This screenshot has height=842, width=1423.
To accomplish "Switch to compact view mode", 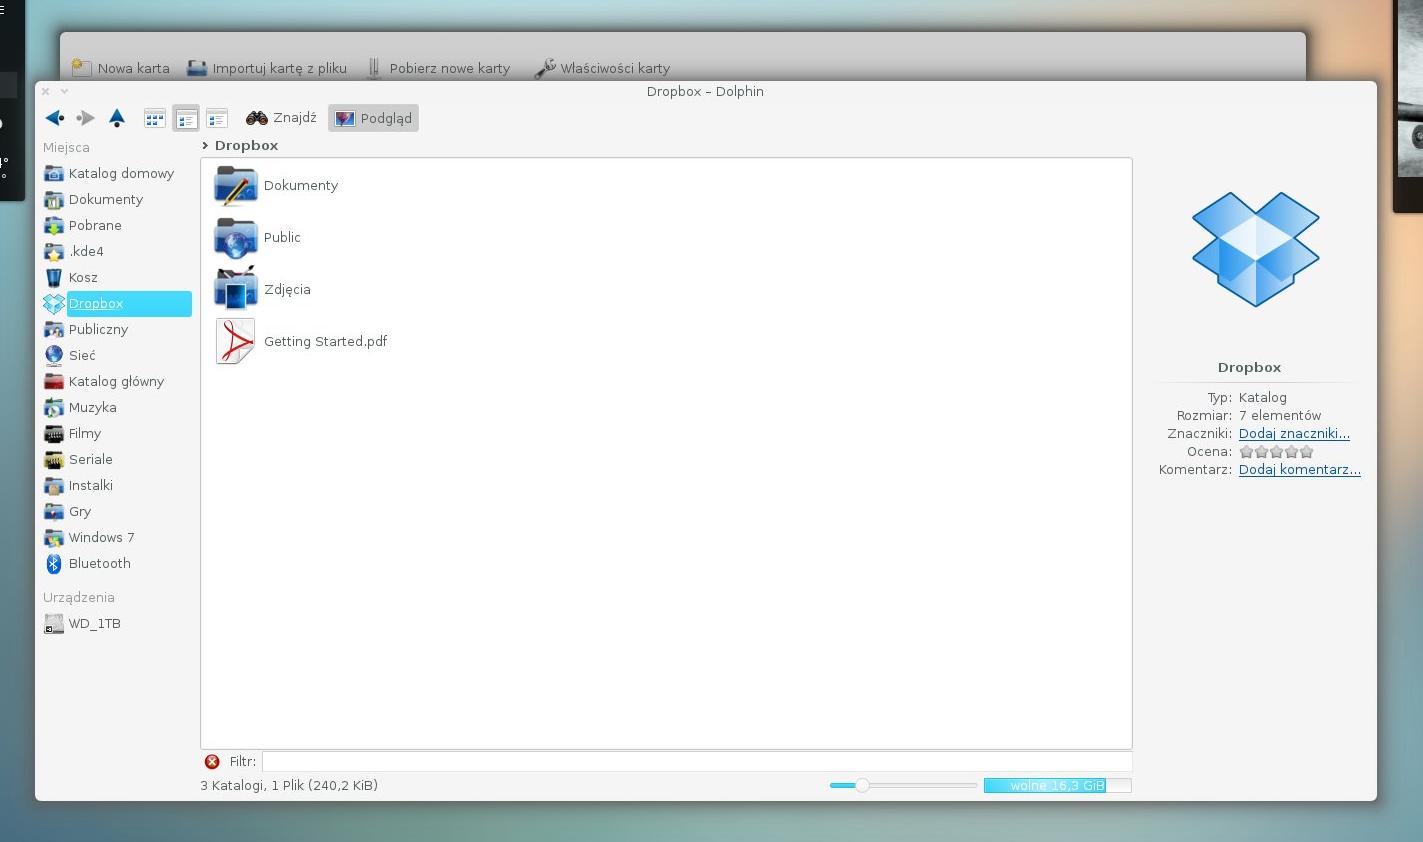I will (x=186, y=118).
